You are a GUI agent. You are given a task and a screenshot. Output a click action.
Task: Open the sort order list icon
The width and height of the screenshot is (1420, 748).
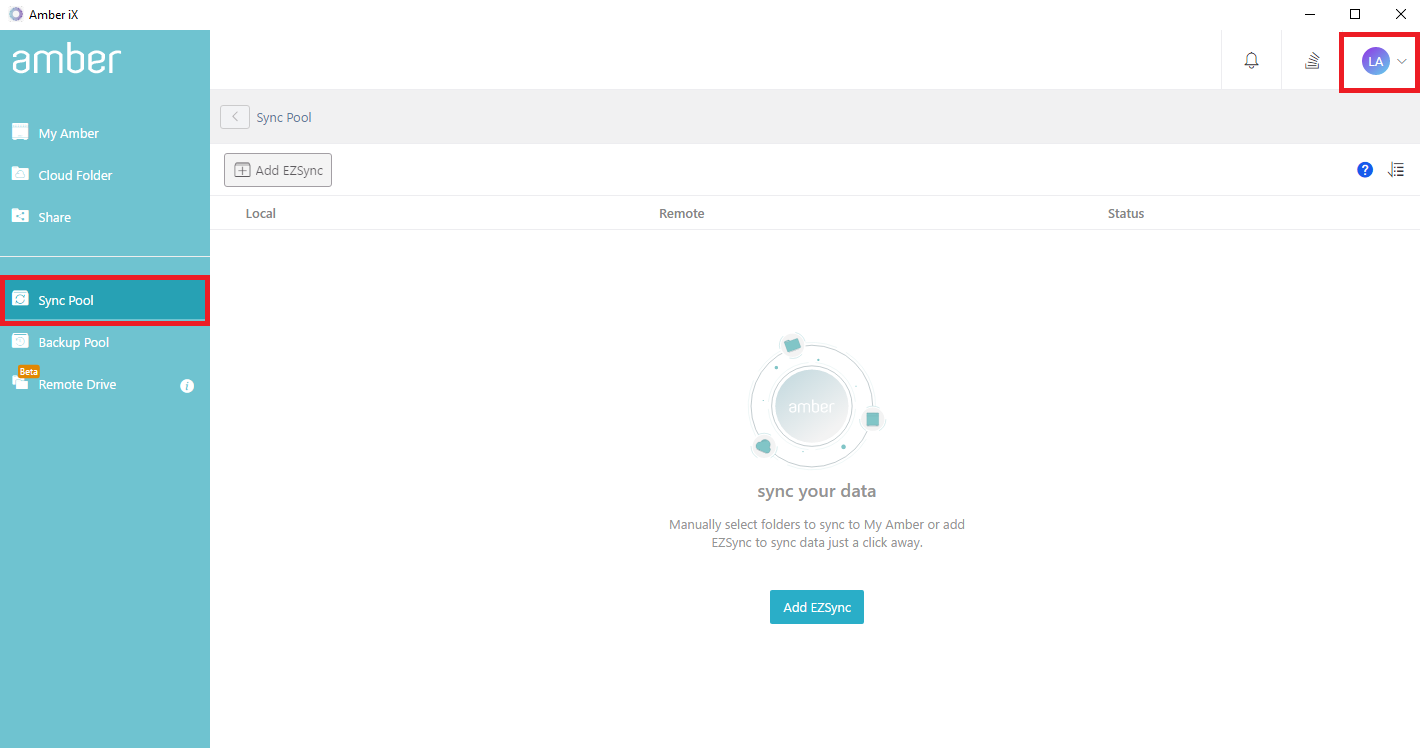(x=1396, y=170)
